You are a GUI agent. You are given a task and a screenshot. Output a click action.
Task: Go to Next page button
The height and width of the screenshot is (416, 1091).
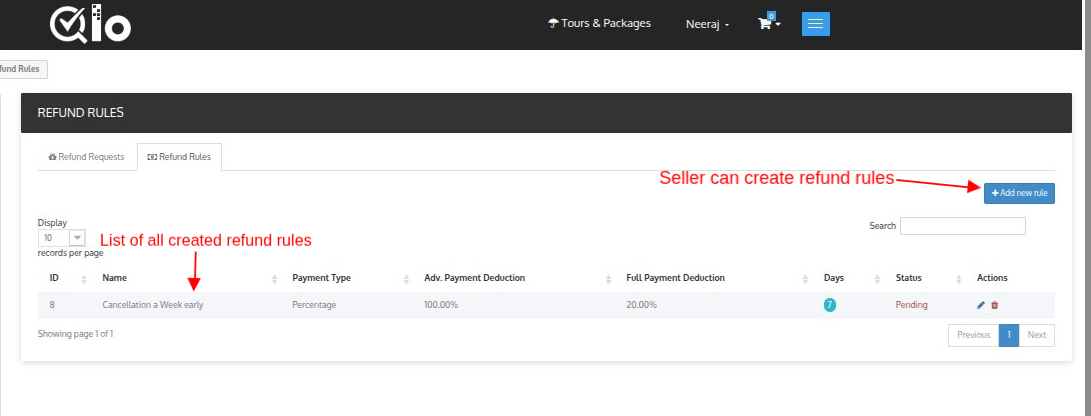[x=1037, y=335]
